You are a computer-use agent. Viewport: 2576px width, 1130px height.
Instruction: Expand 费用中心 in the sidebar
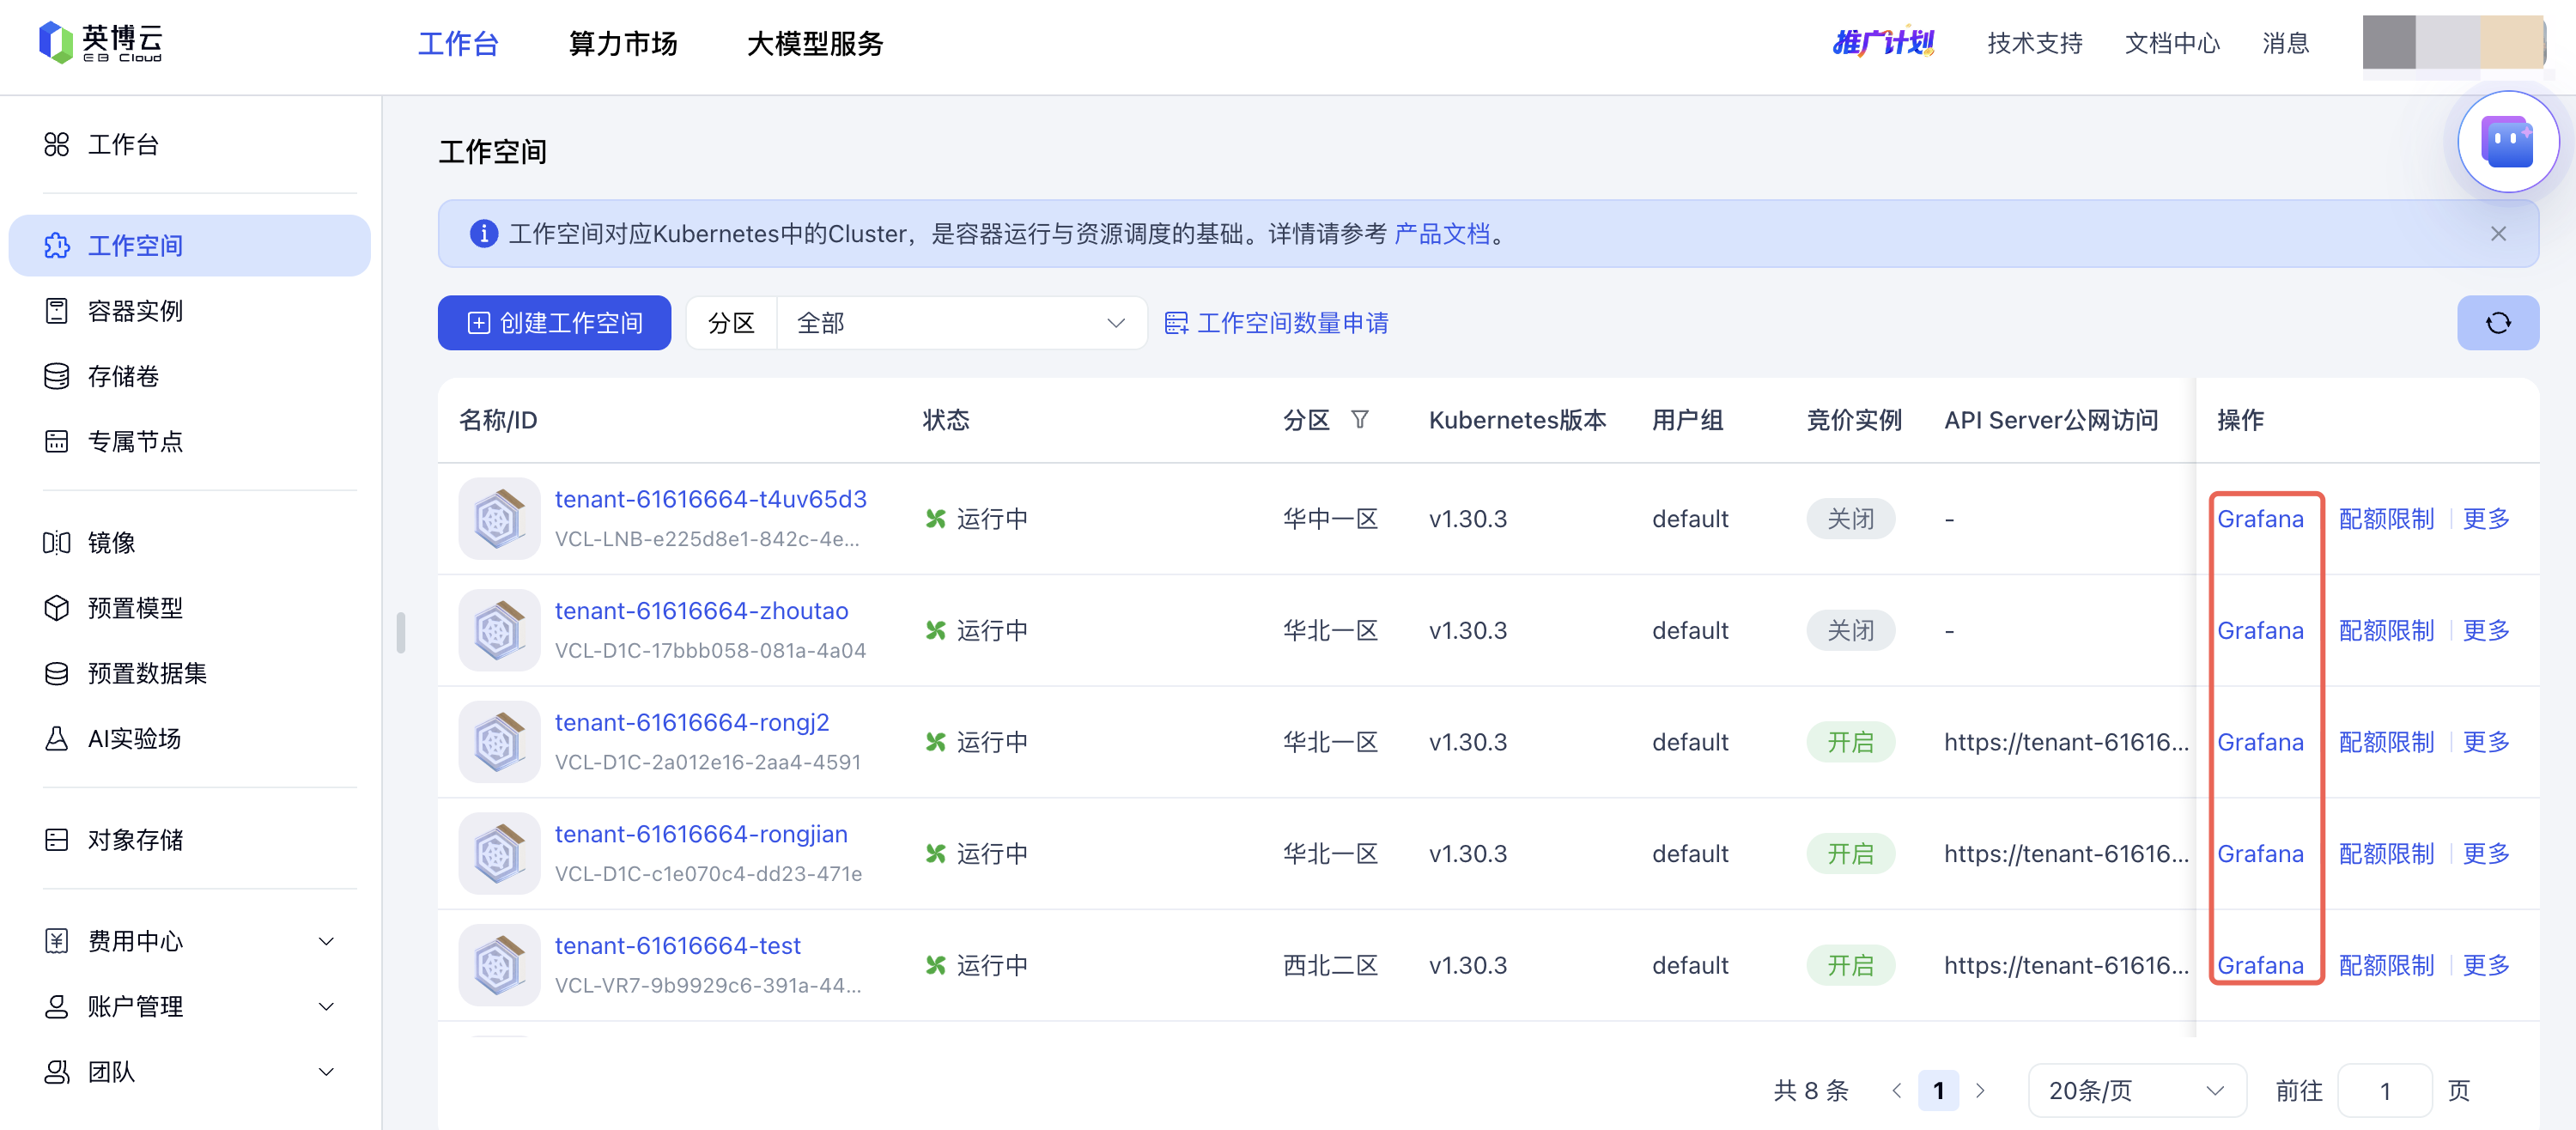(189, 941)
